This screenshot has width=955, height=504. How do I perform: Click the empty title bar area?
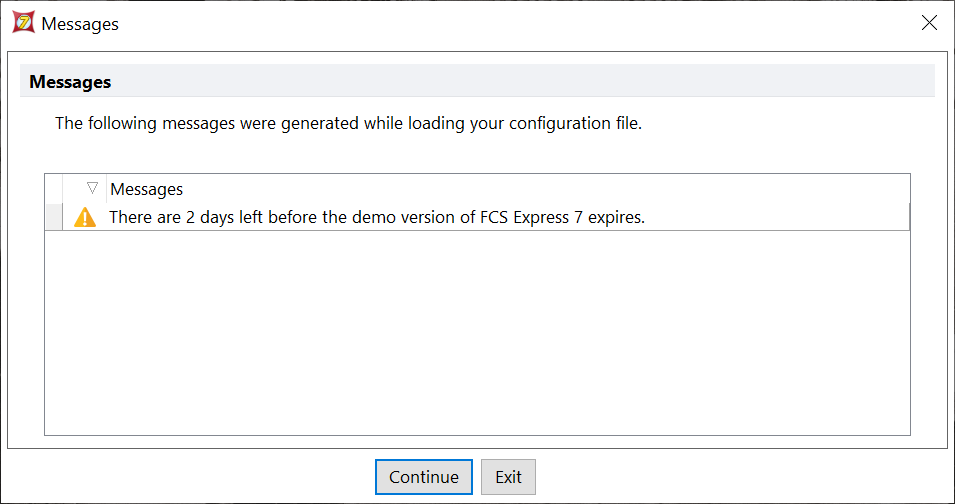(x=500, y=24)
